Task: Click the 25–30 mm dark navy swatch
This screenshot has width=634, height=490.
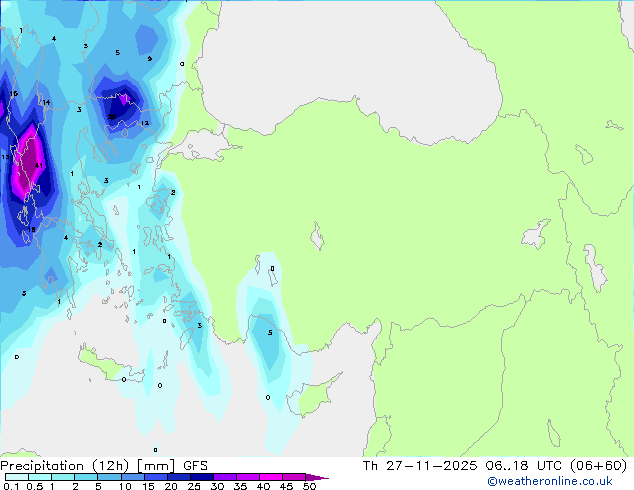Action: (x=201, y=477)
